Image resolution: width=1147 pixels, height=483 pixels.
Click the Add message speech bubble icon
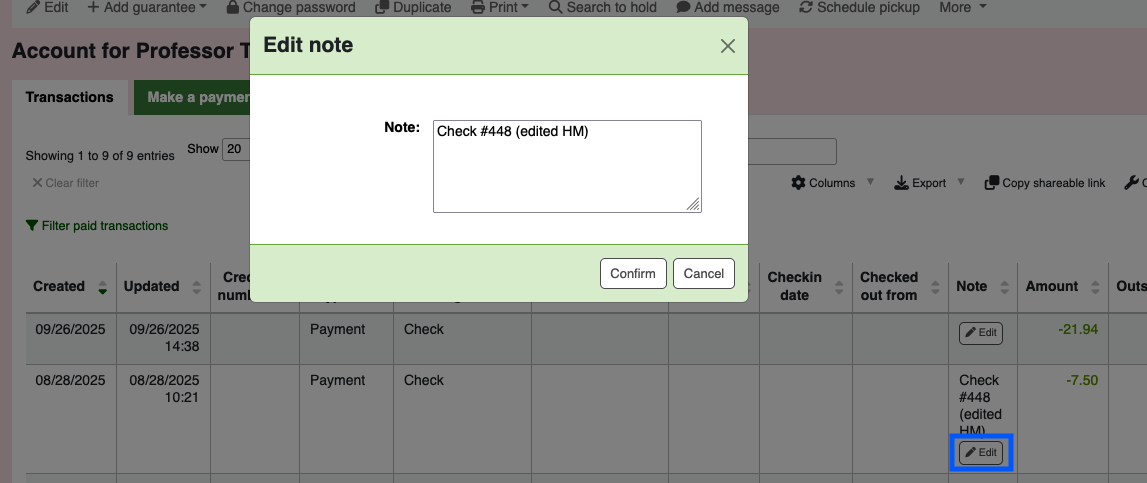pos(683,7)
